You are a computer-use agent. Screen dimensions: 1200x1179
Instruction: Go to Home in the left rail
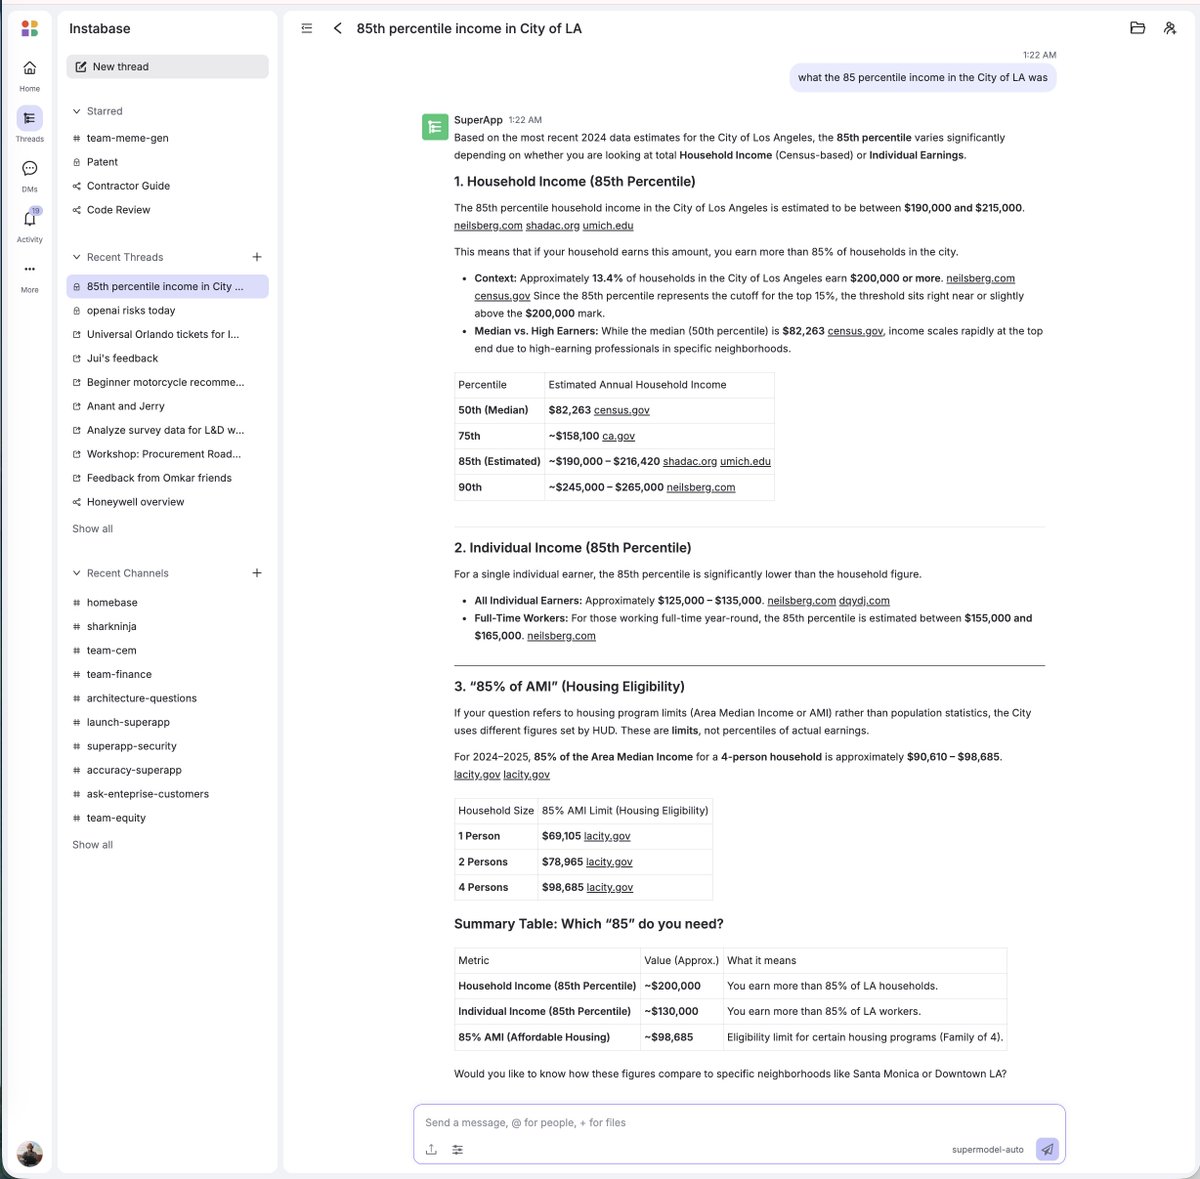(30, 75)
